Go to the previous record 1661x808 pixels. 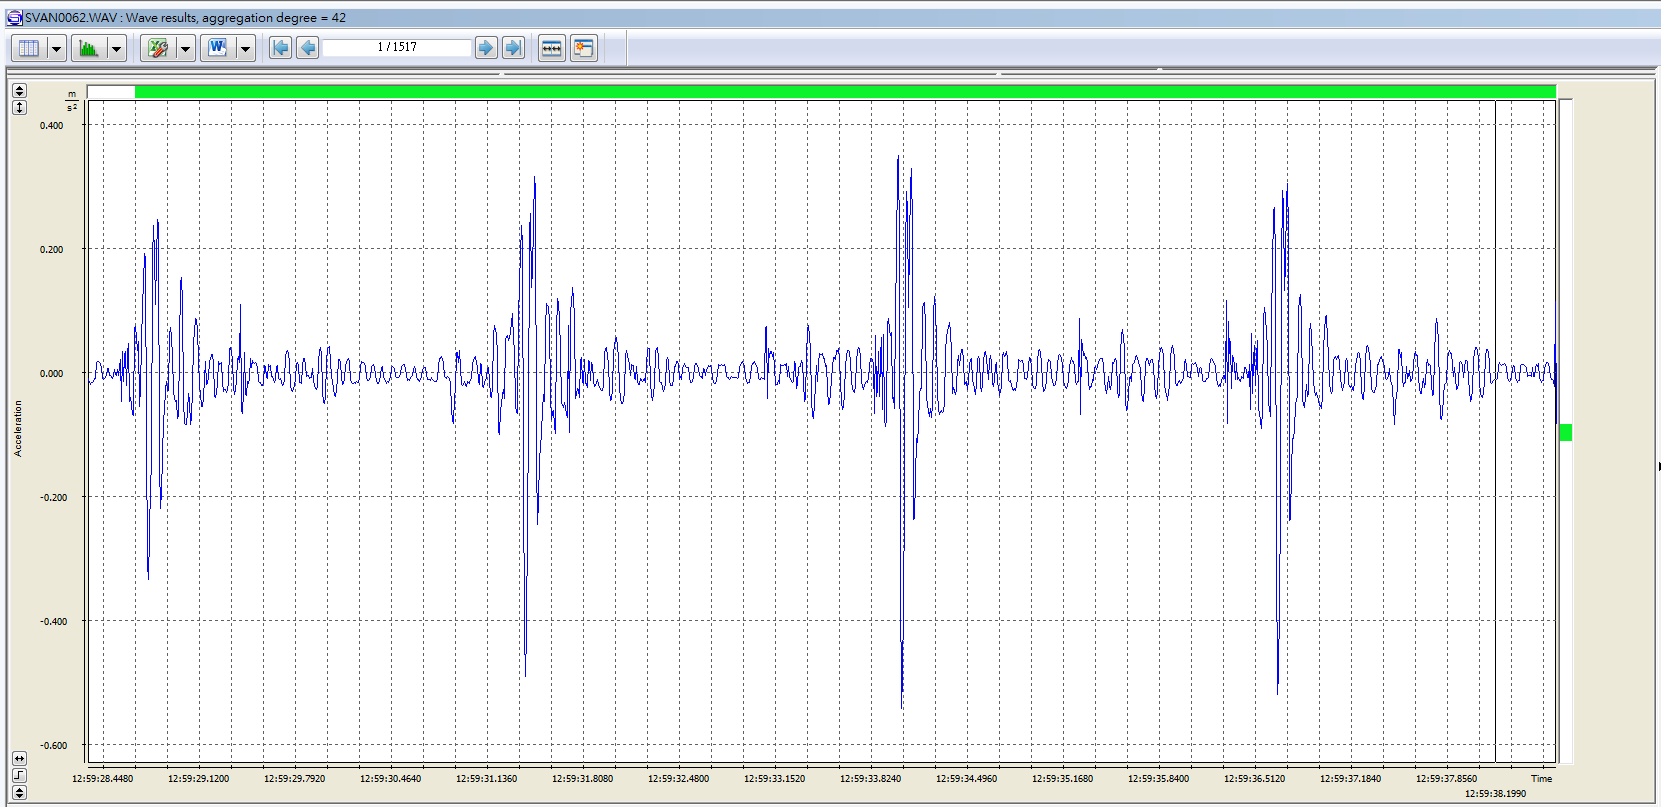point(308,47)
